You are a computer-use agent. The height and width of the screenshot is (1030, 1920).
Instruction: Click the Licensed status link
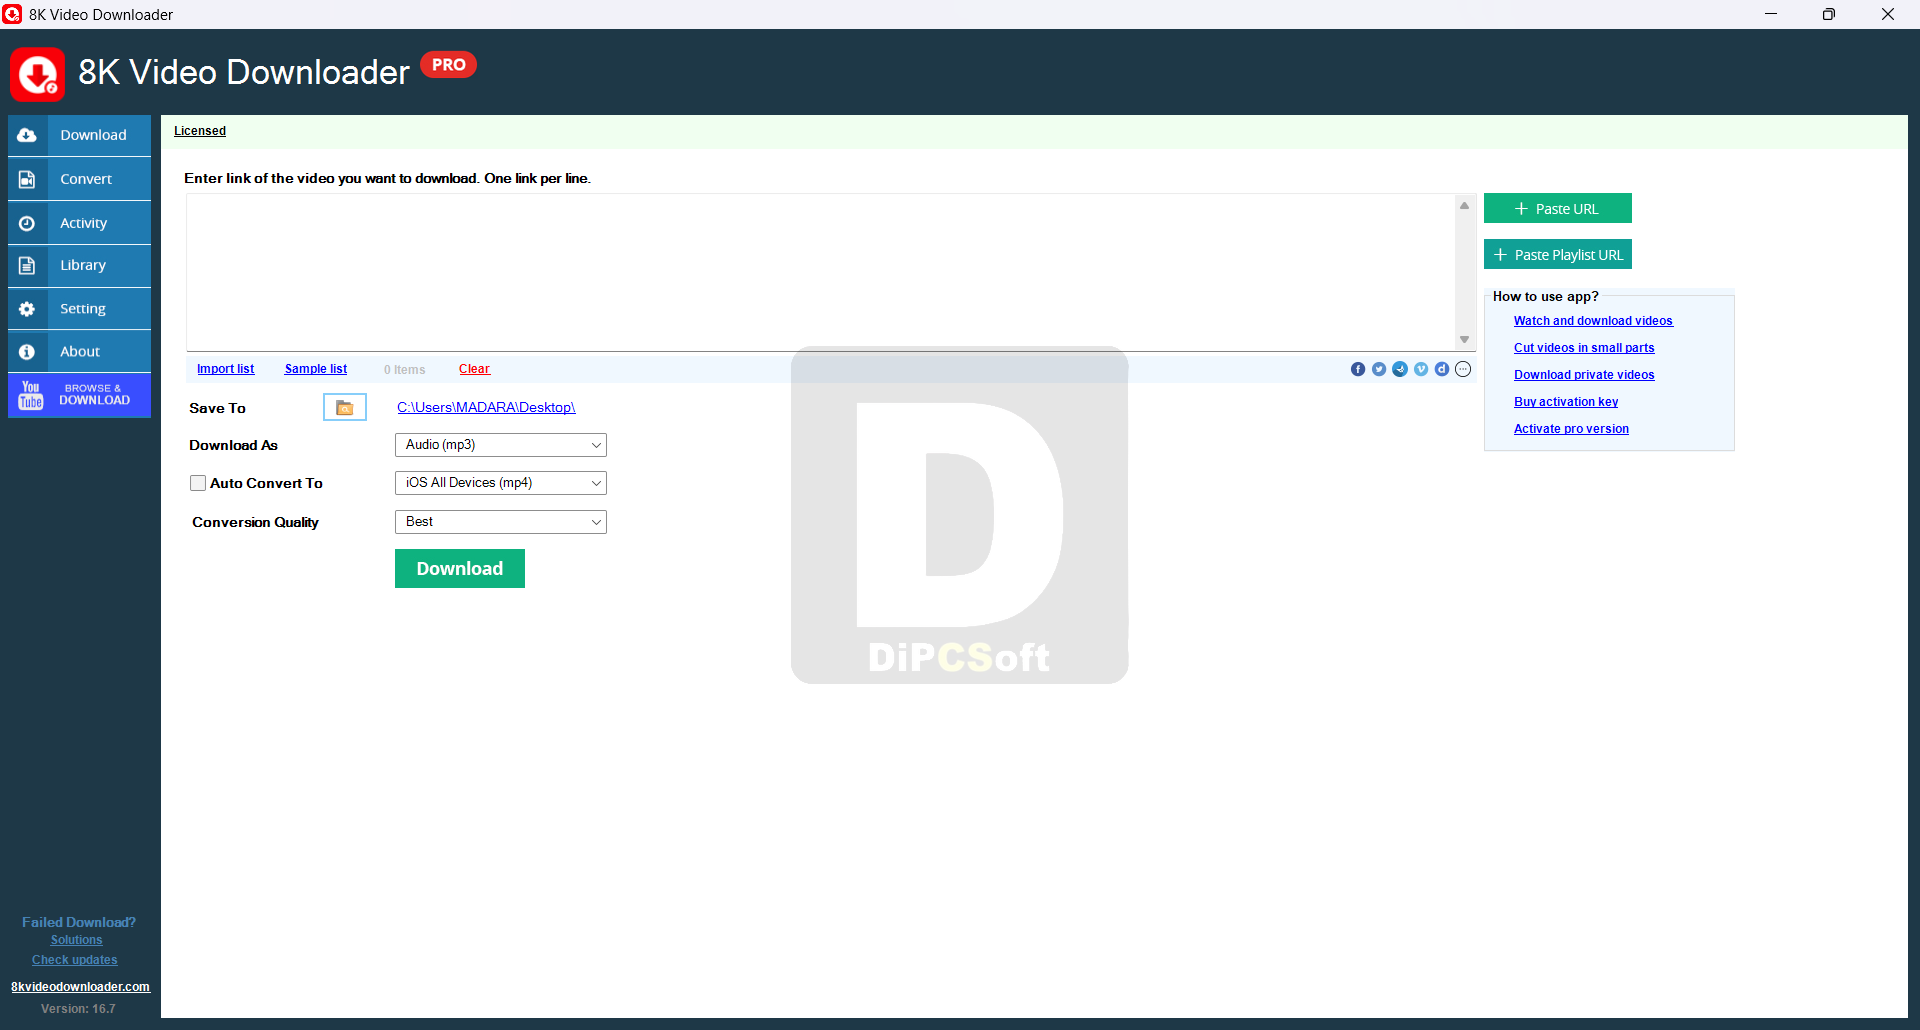pos(200,131)
